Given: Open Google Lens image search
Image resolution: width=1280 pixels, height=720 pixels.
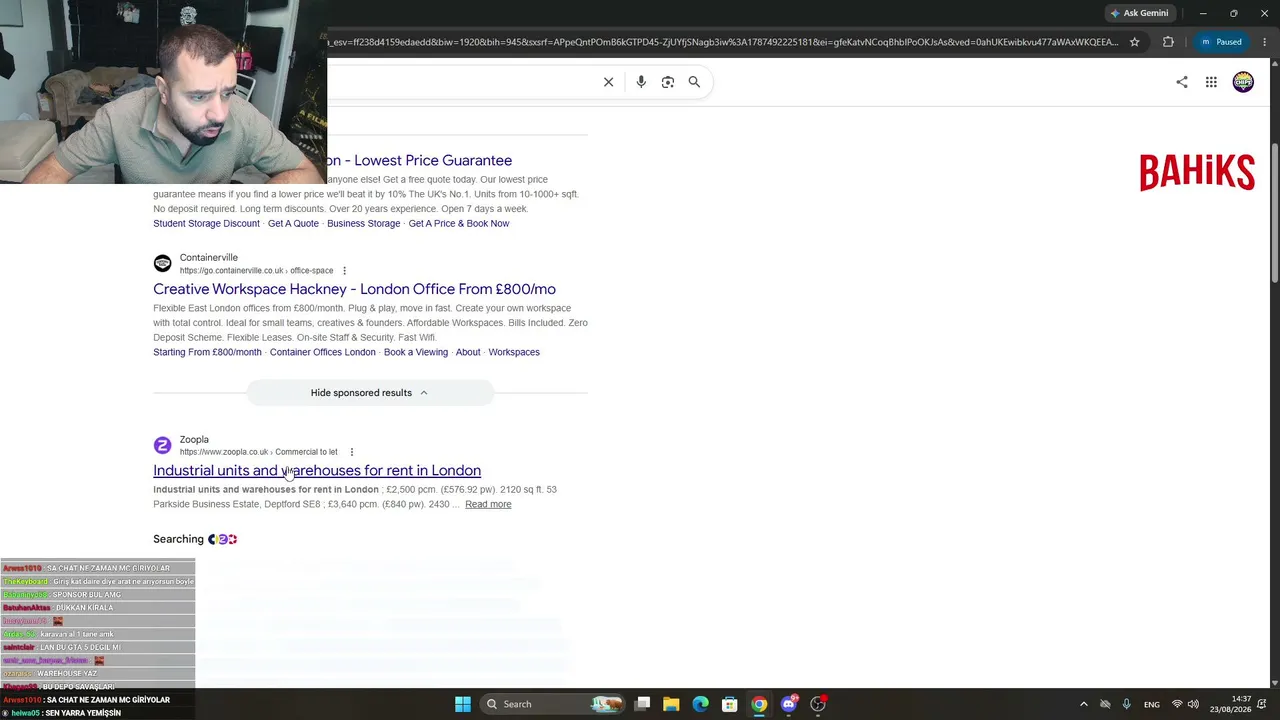Looking at the screenshot, I should [668, 82].
